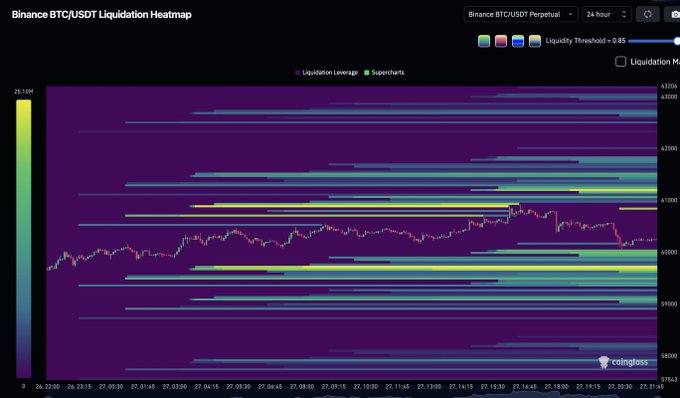The width and height of the screenshot is (680, 398).
Task: Click the 60000 price axis label
Action: (x=669, y=252)
